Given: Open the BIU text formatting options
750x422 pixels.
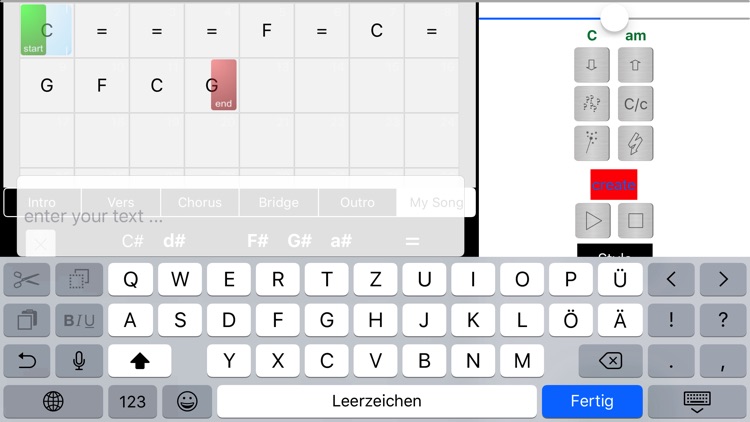Looking at the screenshot, I should (x=79, y=320).
